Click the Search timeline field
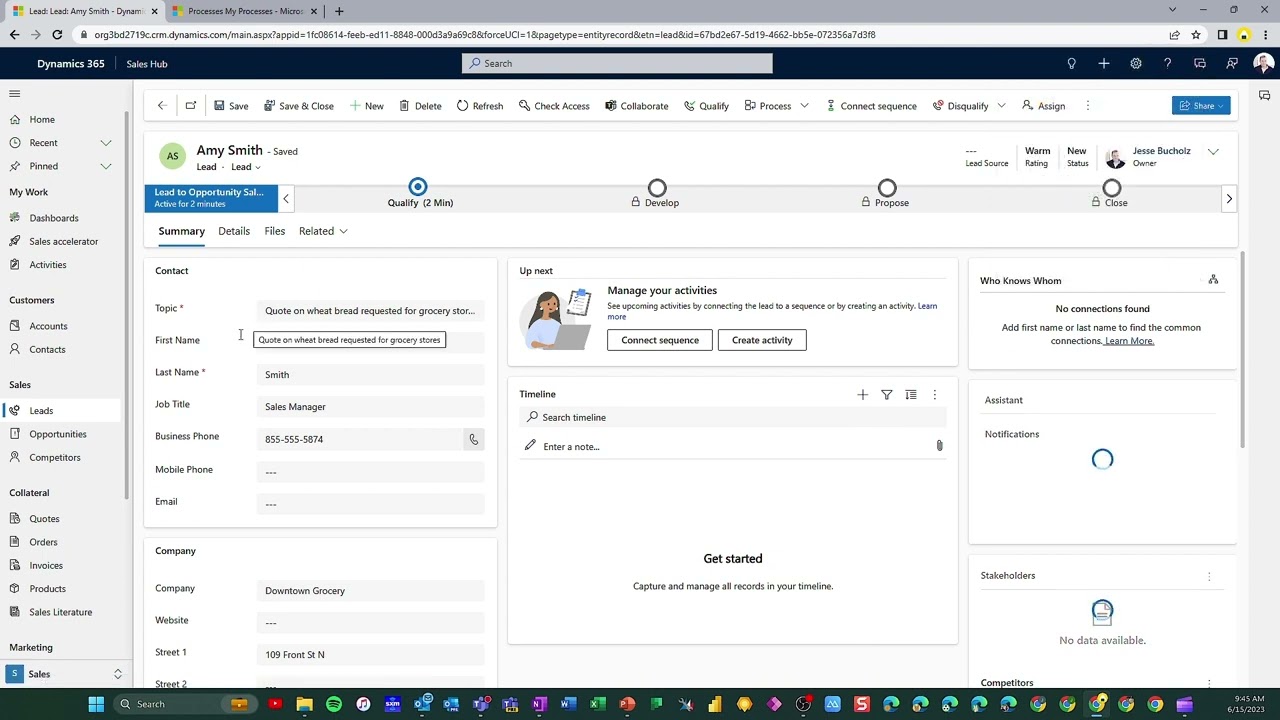 click(732, 417)
